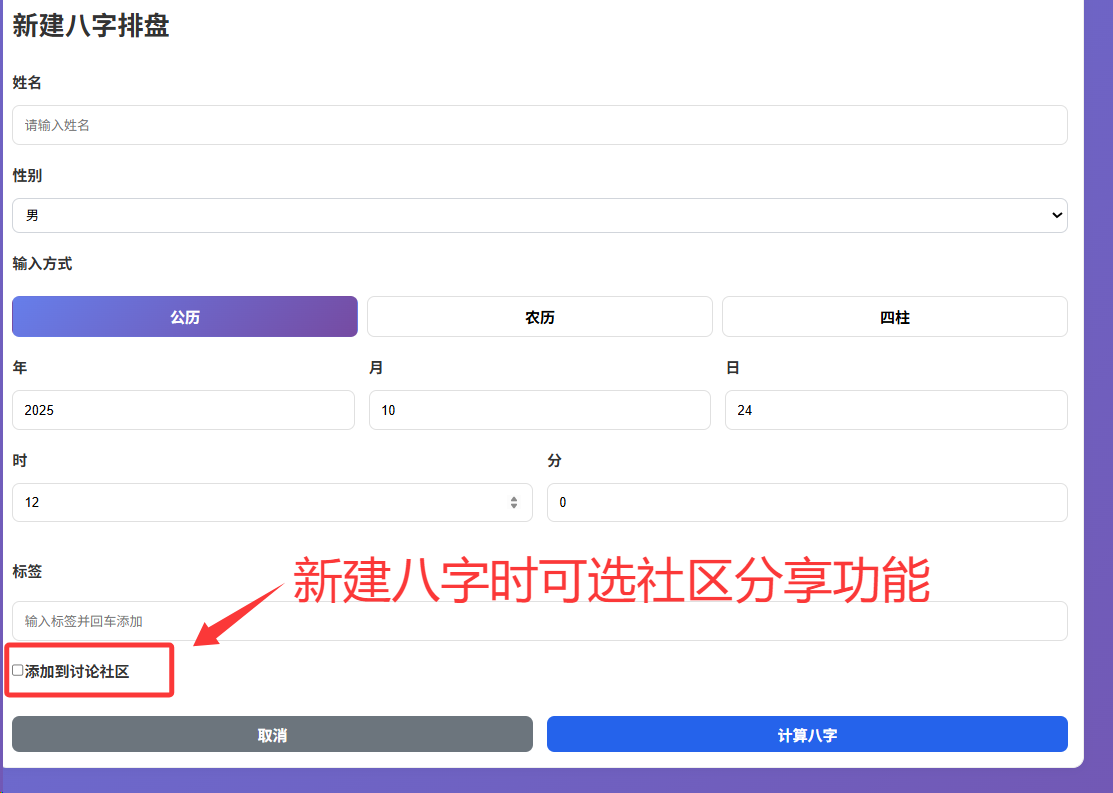Click the 月 field showing 10
The width and height of the screenshot is (1113, 793).
[539, 410]
